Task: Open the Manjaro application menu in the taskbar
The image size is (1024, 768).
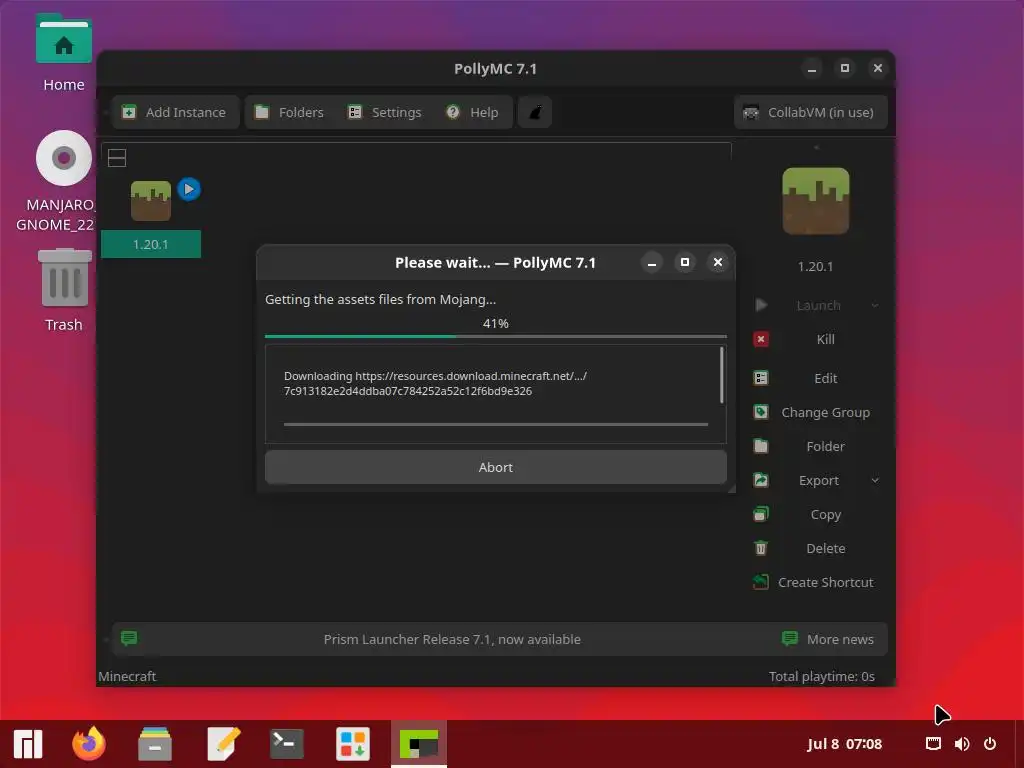Action: click(x=28, y=744)
